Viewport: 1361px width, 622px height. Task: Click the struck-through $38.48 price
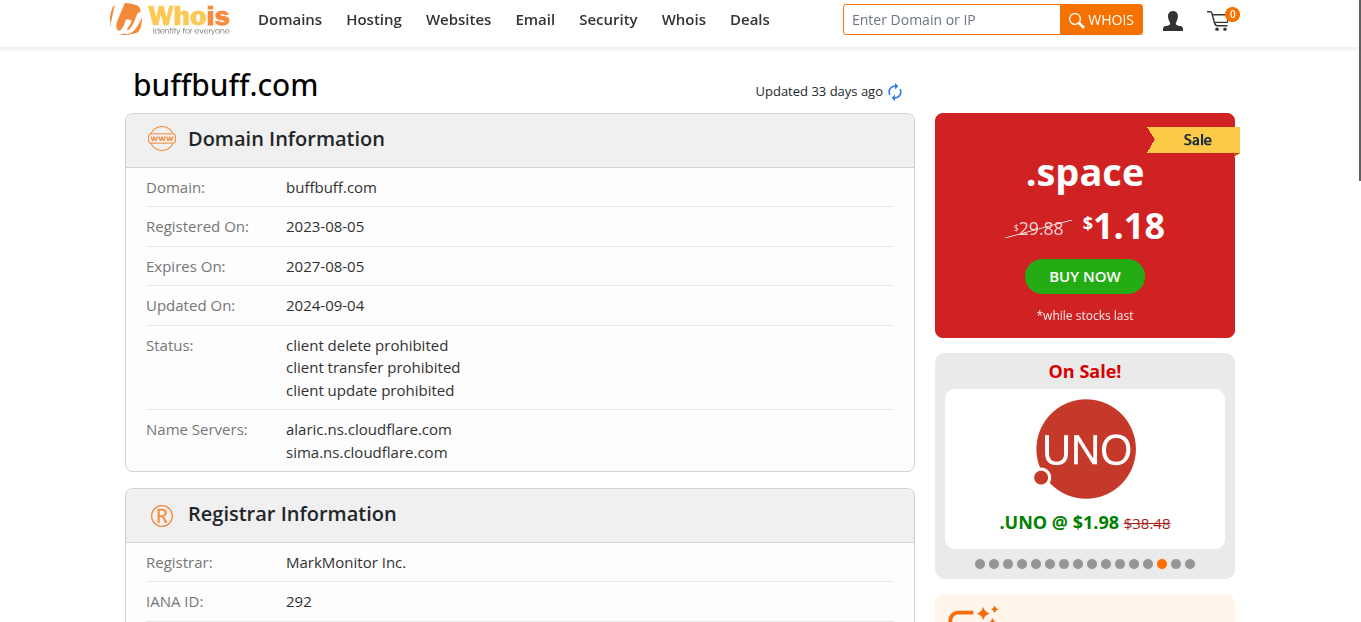(x=1147, y=523)
